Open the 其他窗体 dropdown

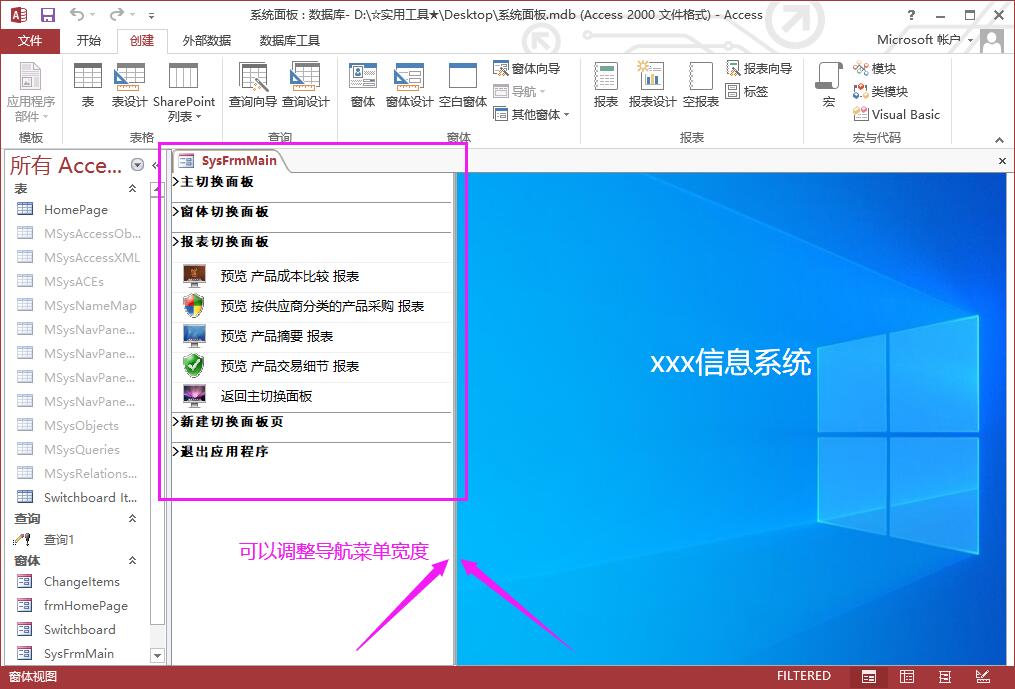(x=532, y=115)
